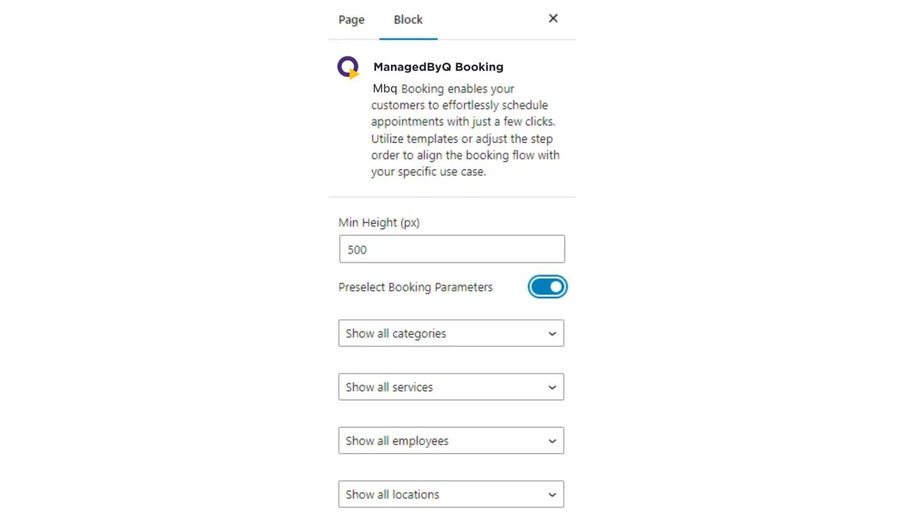Click the 500 value in Min Height
The height and width of the screenshot is (517, 920).
pyautogui.click(x=357, y=249)
